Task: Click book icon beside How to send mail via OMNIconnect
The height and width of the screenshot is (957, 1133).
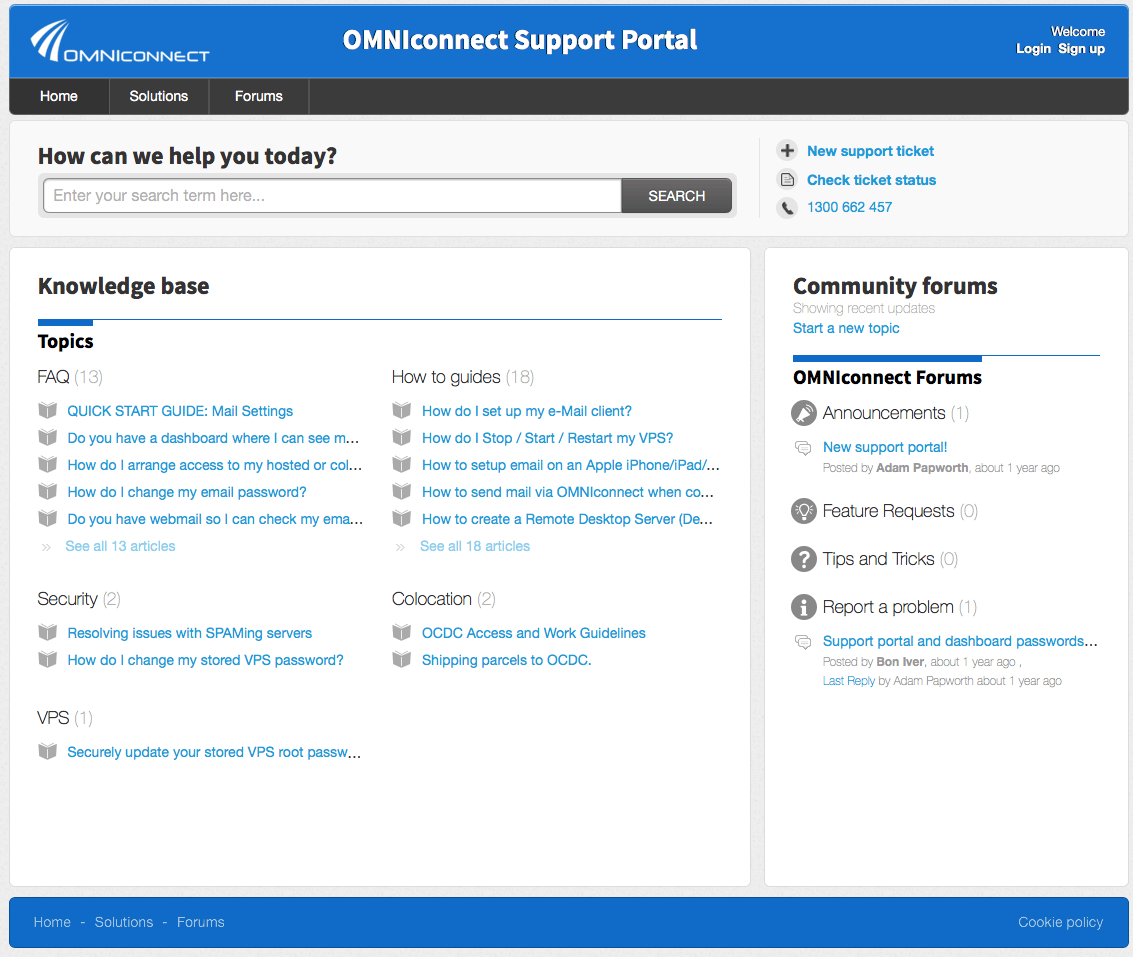Action: click(x=402, y=492)
